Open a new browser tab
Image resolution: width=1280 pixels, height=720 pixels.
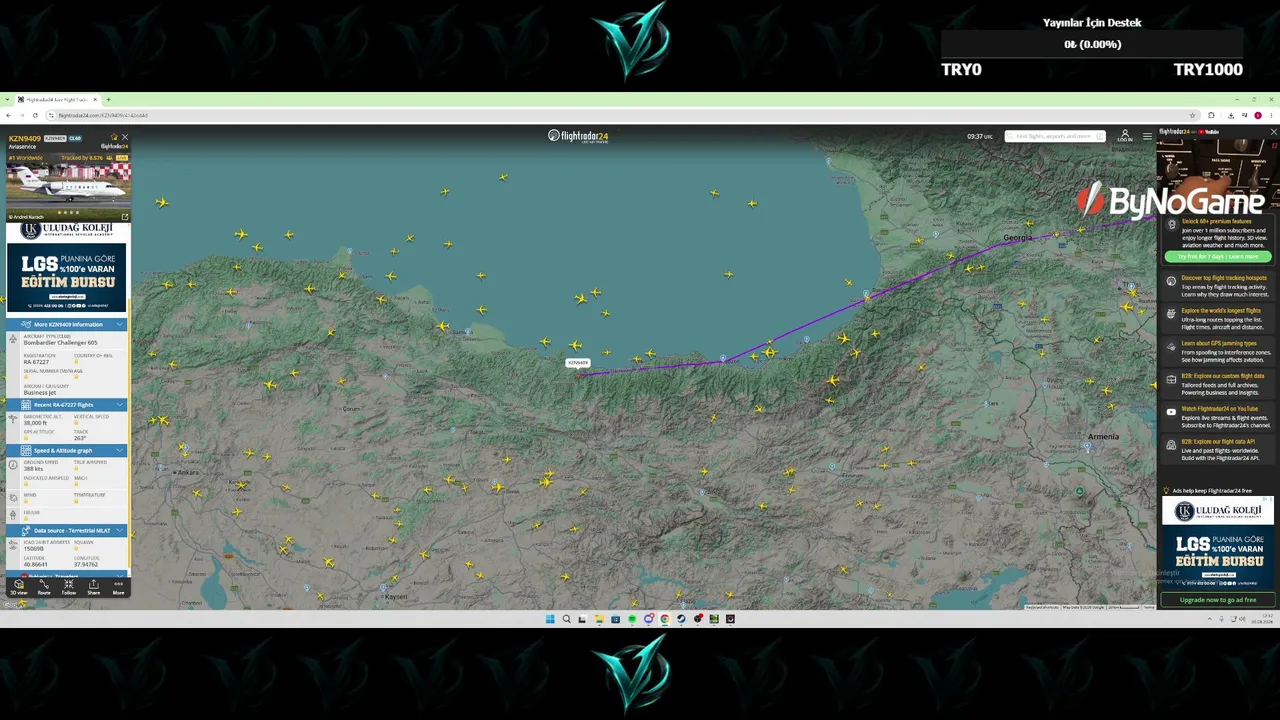click(x=108, y=100)
